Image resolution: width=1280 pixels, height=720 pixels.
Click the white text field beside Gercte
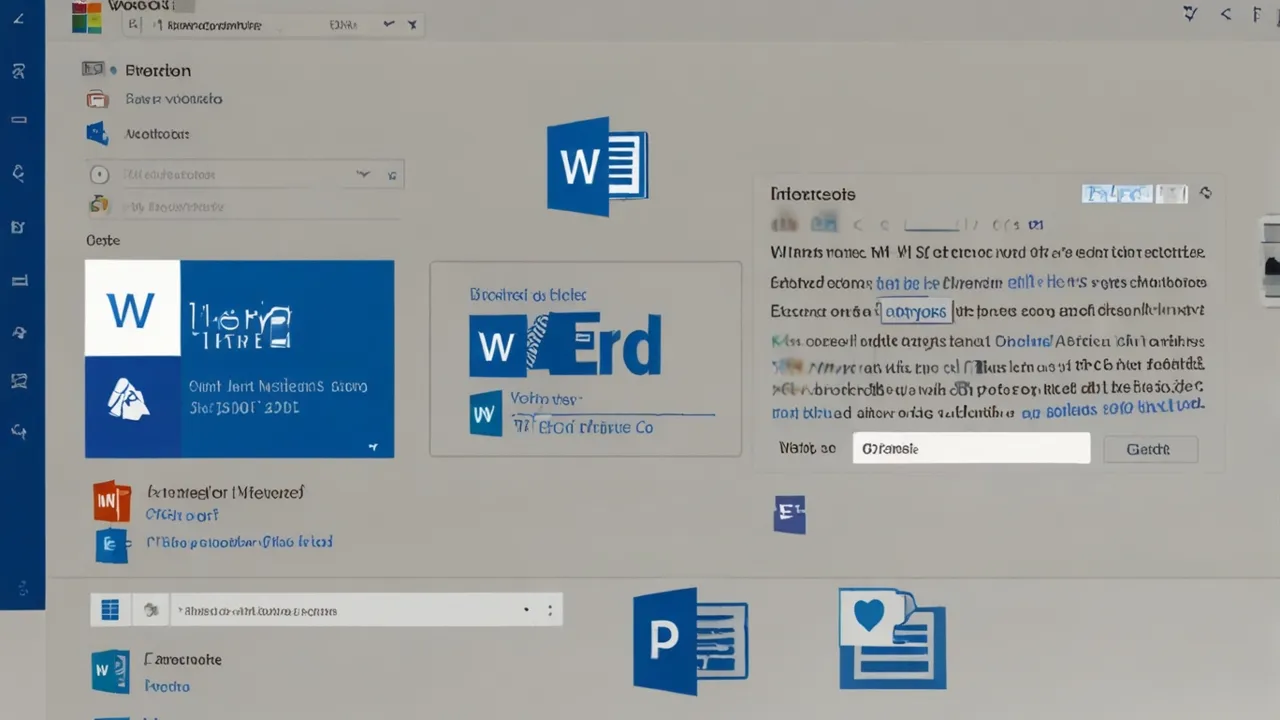click(x=970, y=449)
